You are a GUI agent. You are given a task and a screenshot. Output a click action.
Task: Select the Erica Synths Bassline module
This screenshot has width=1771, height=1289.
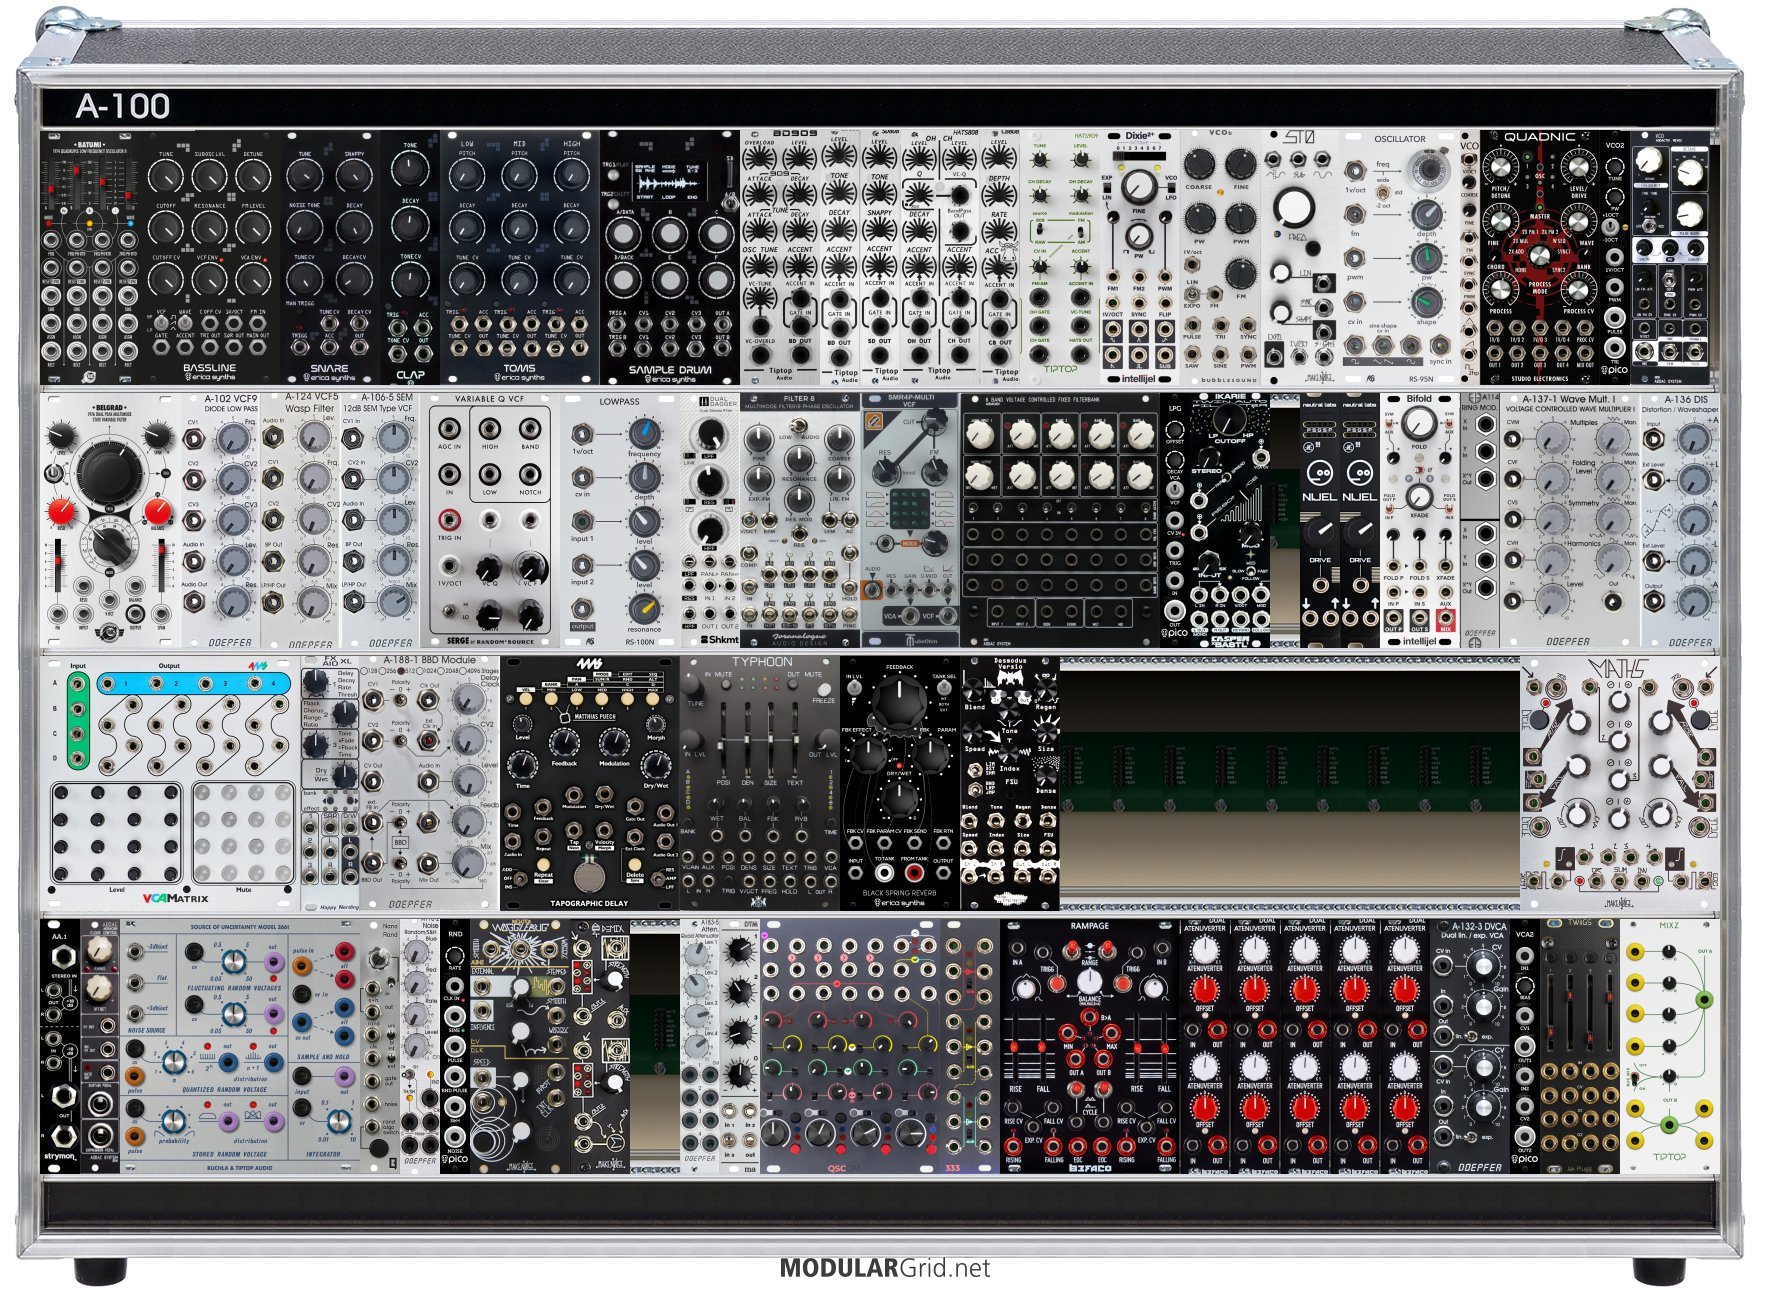(x=212, y=258)
